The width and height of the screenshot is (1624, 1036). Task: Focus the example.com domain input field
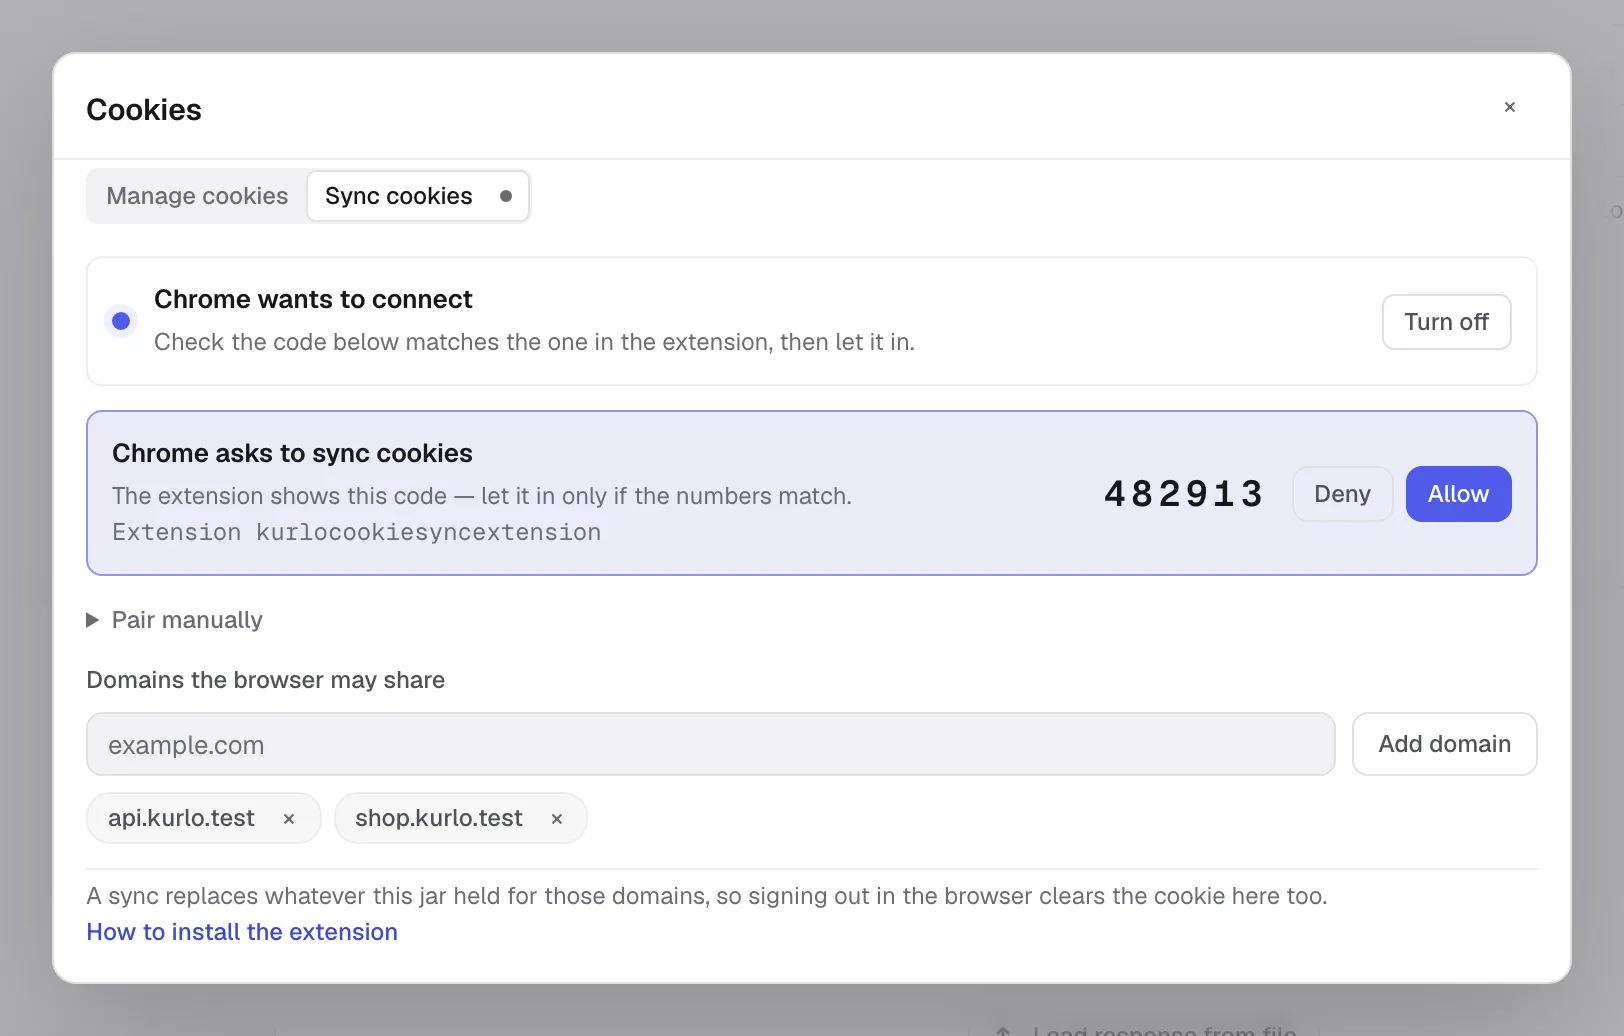(710, 744)
